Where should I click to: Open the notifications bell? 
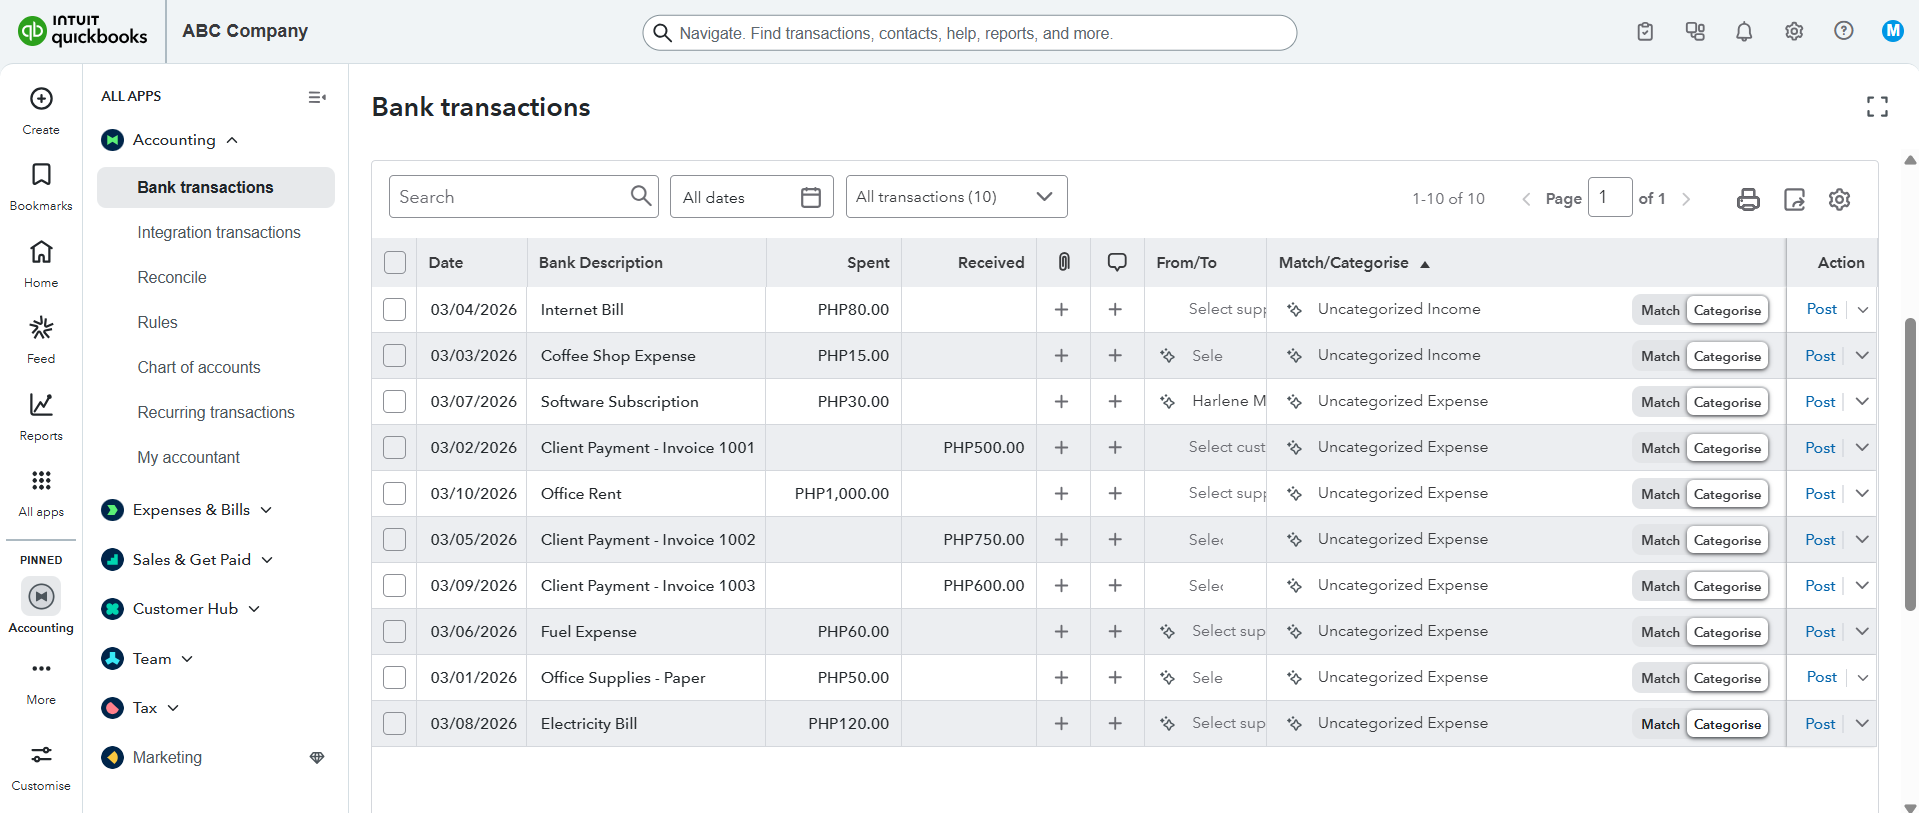point(1744,32)
